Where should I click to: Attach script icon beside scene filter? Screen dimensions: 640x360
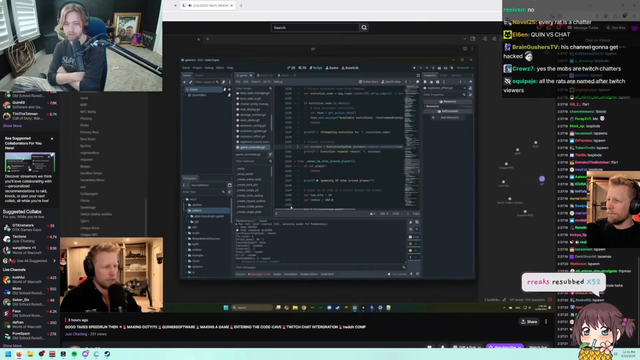223,82
